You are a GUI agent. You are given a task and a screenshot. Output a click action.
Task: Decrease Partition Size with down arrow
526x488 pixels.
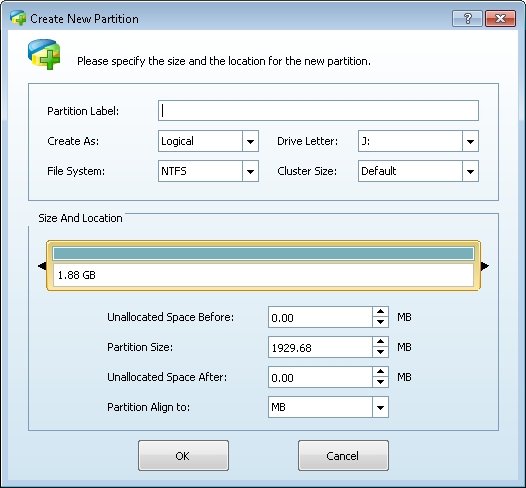[x=380, y=352]
